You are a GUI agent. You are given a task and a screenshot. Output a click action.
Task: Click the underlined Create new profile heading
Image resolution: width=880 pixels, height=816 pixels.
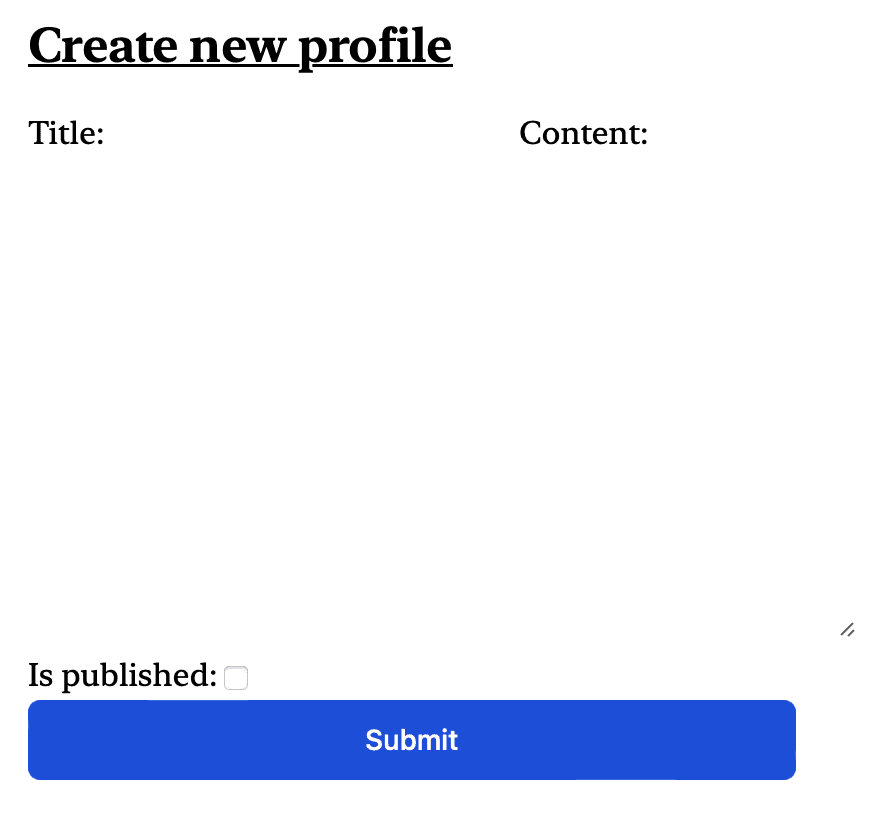(x=240, y=45)
